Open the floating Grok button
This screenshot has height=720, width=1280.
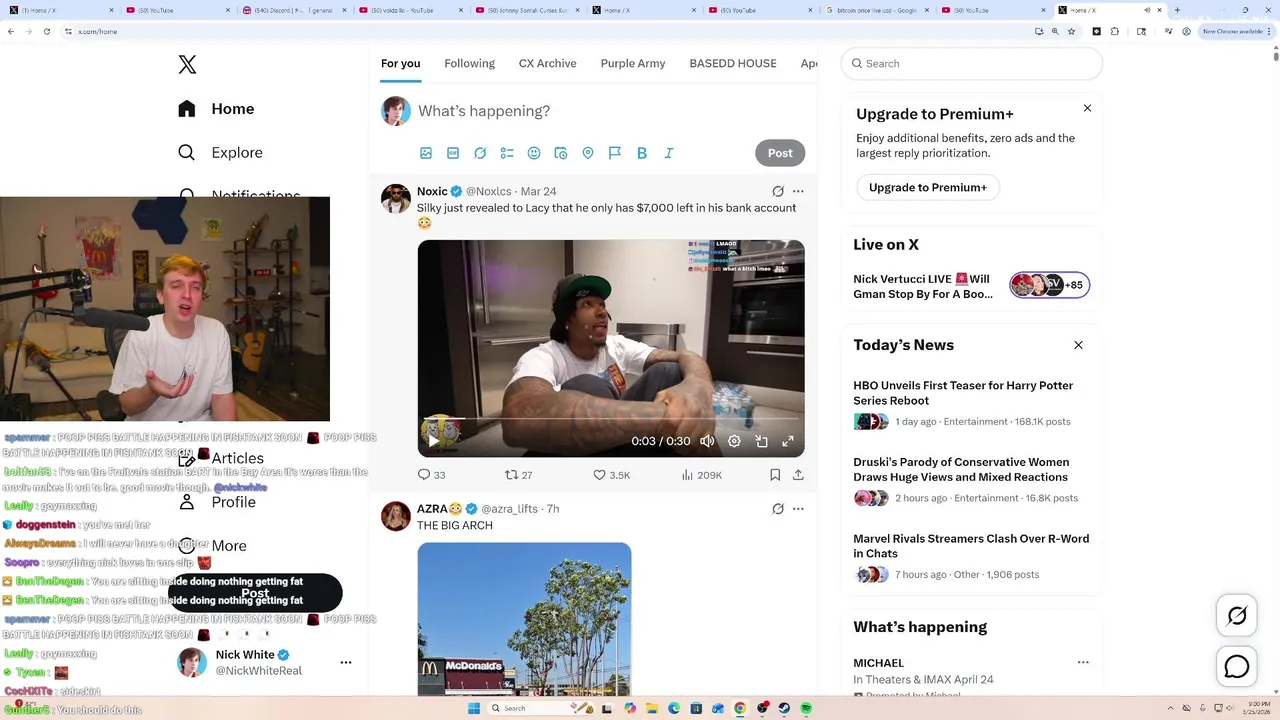pyautogui.click(x=1237, y=616)
